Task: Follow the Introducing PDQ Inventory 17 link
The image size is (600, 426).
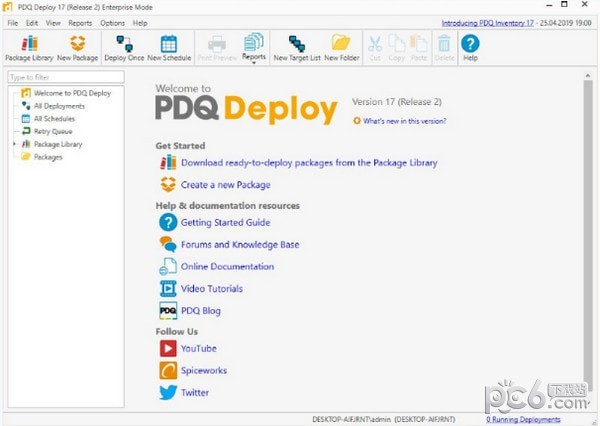Action: (488, 23)
